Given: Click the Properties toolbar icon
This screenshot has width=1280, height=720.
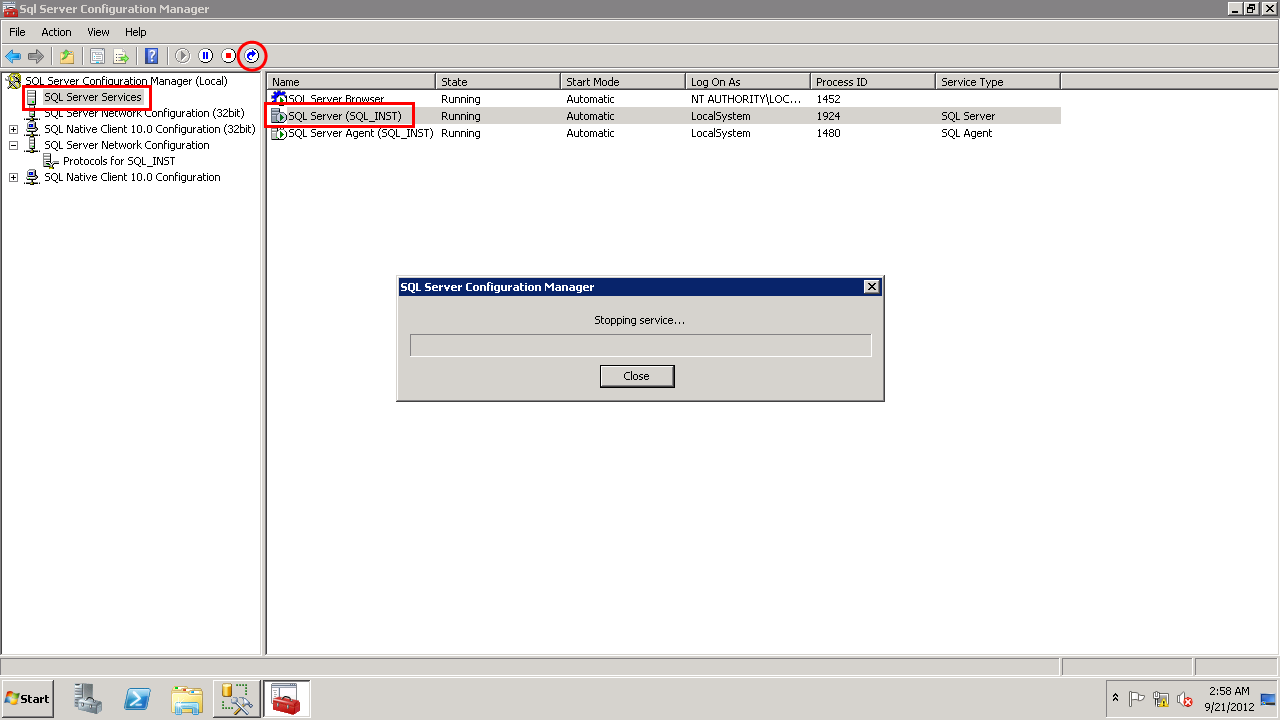Looking at the screenshot, I should click(97, 56).
